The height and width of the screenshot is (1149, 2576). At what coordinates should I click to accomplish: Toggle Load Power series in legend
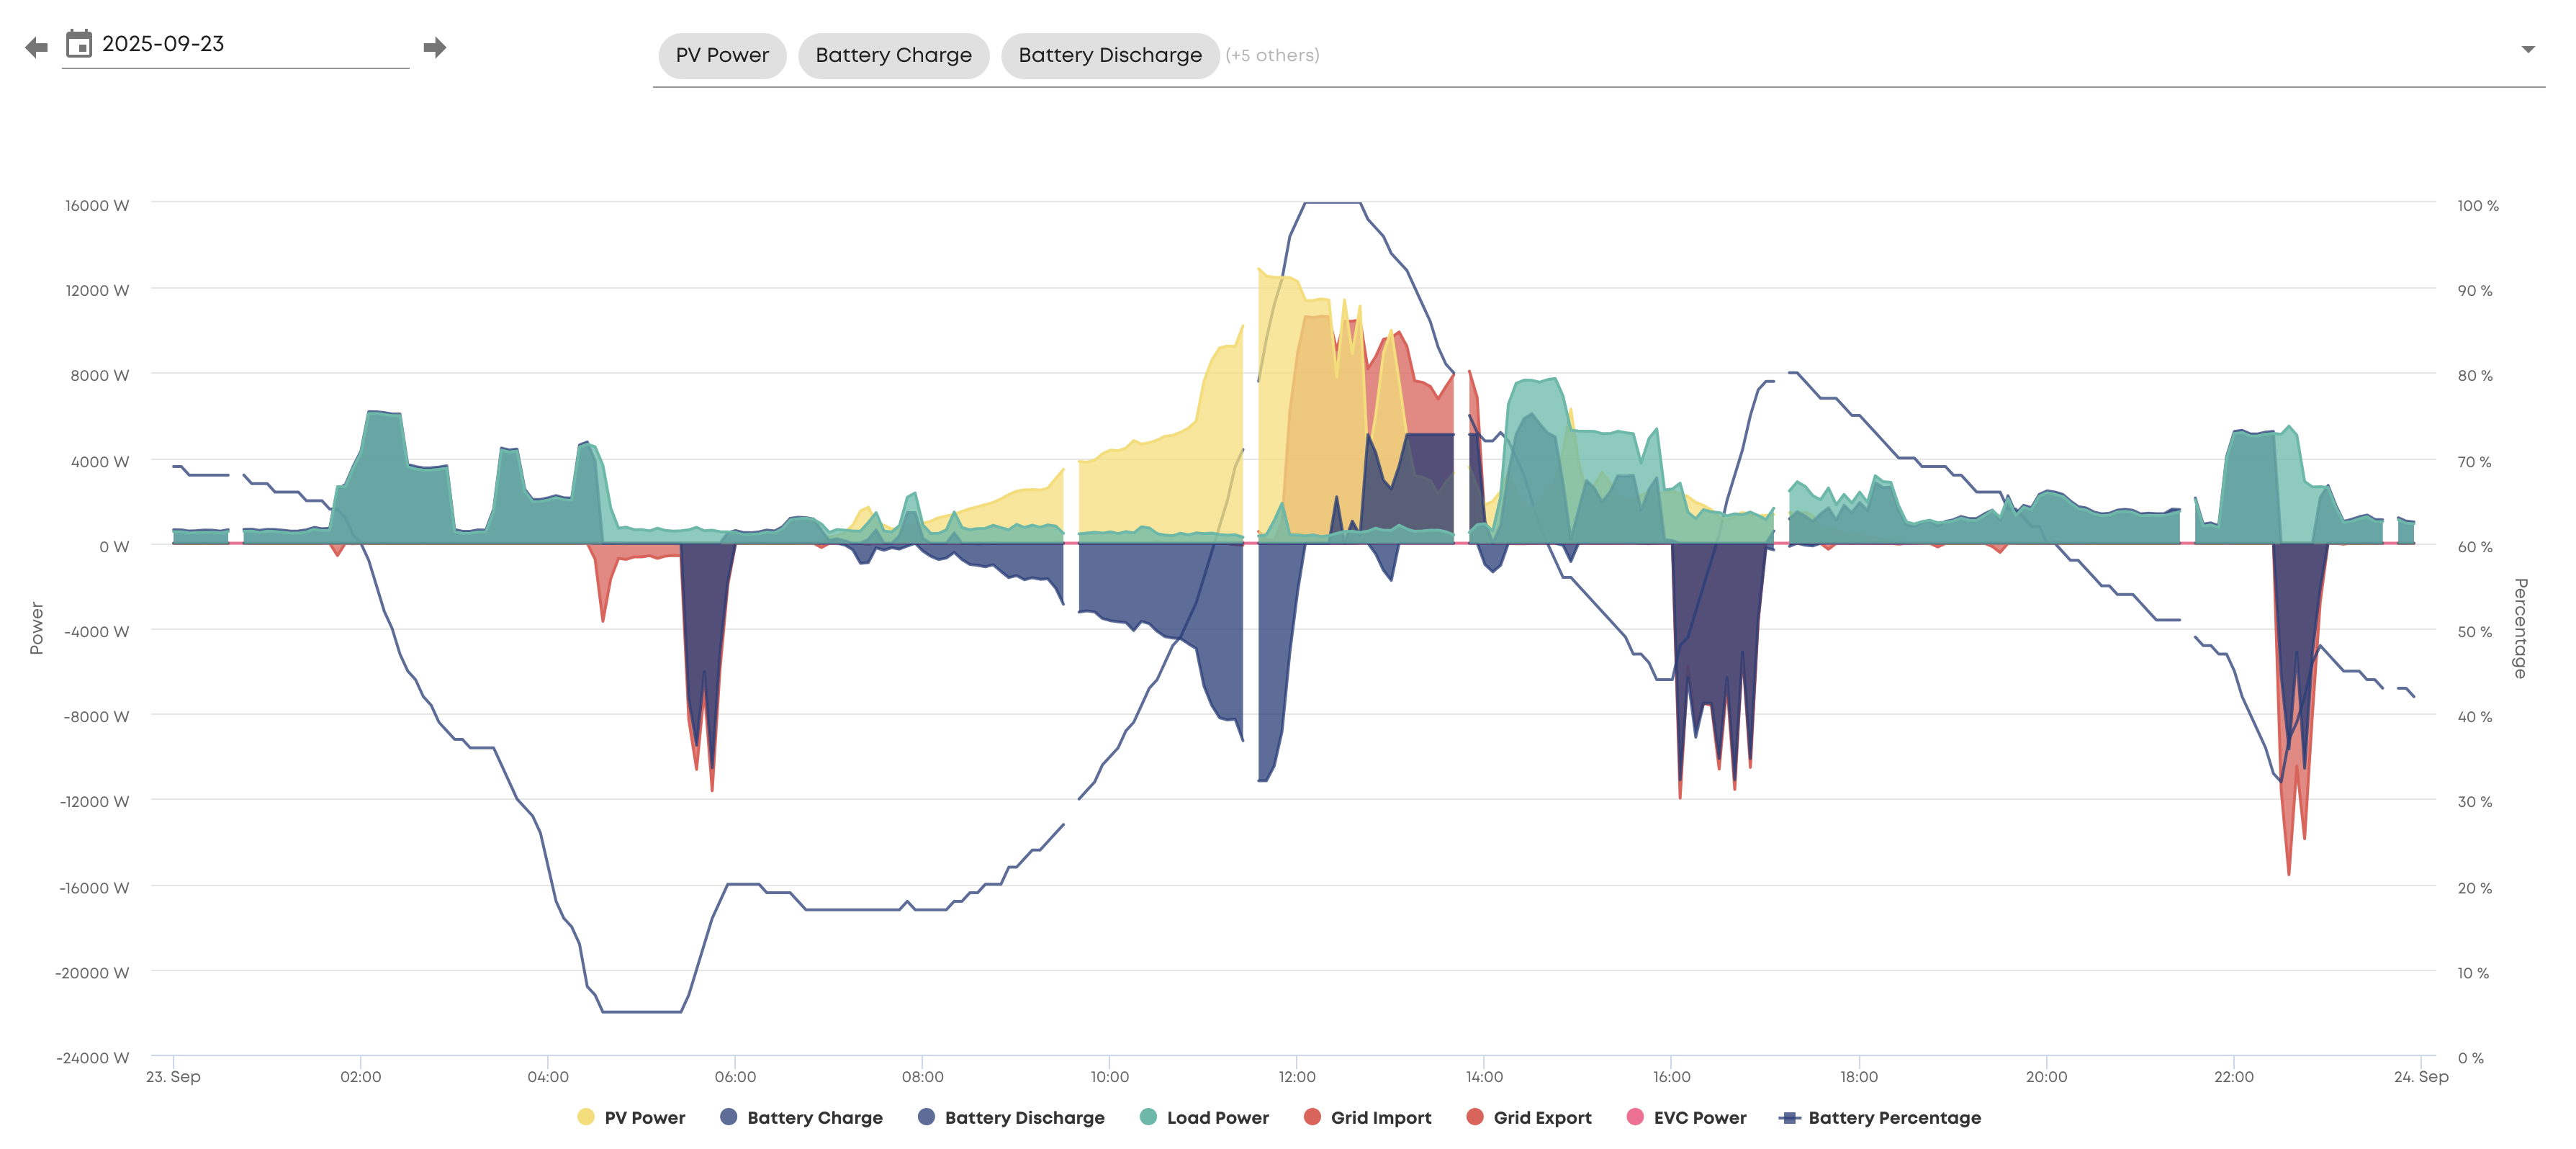pyautogui.click(x=1205, y=1117)
